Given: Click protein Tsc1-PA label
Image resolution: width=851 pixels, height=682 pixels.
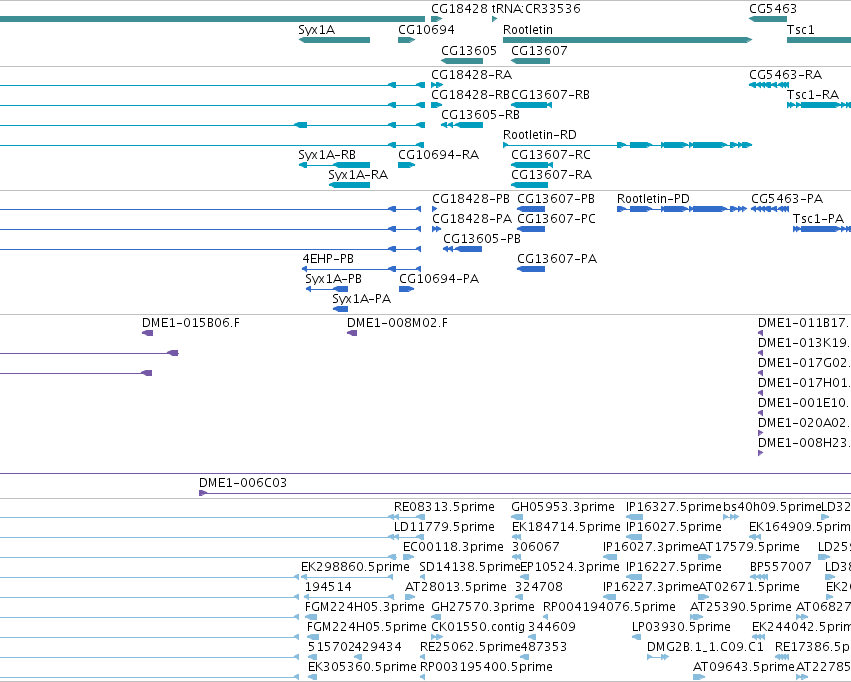Looking at the screenshot, I should (x=818, y=219).
